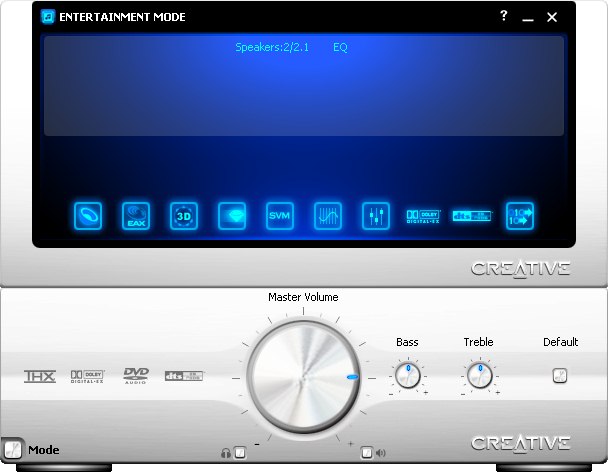Click the Treble knob
Screen dimensions: 608x472
(479, 376)
